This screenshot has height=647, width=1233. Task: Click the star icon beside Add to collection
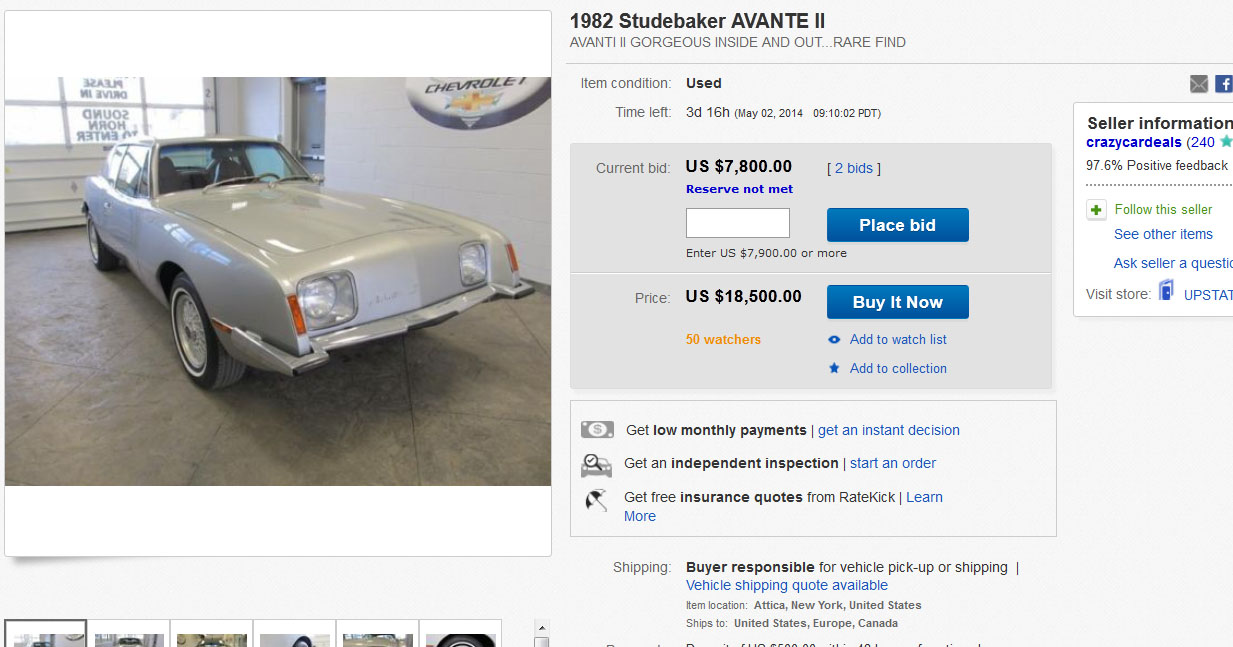click(835, 369)
